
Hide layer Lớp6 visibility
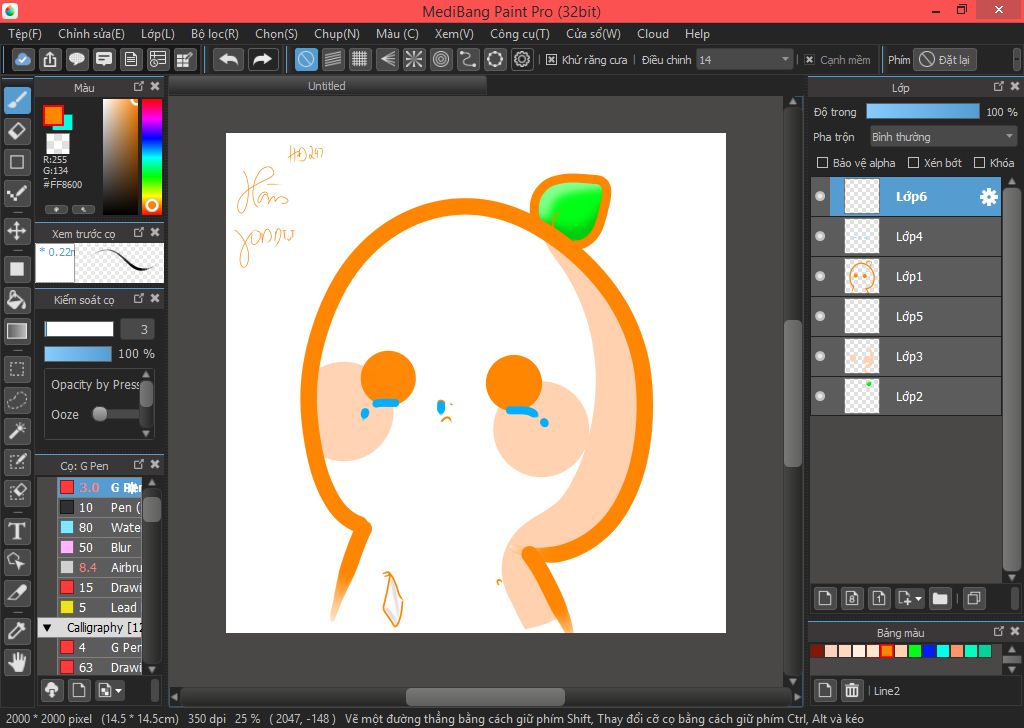coord(820,197)
